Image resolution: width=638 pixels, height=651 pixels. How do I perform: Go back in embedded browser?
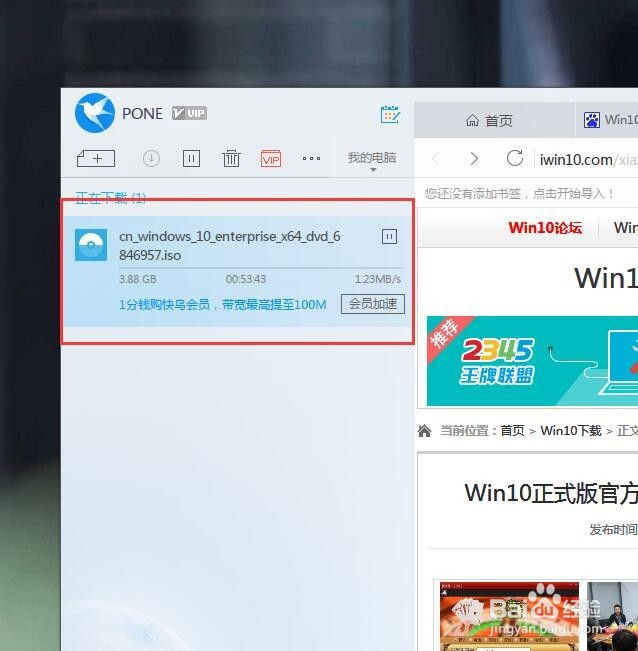(436, 158)
